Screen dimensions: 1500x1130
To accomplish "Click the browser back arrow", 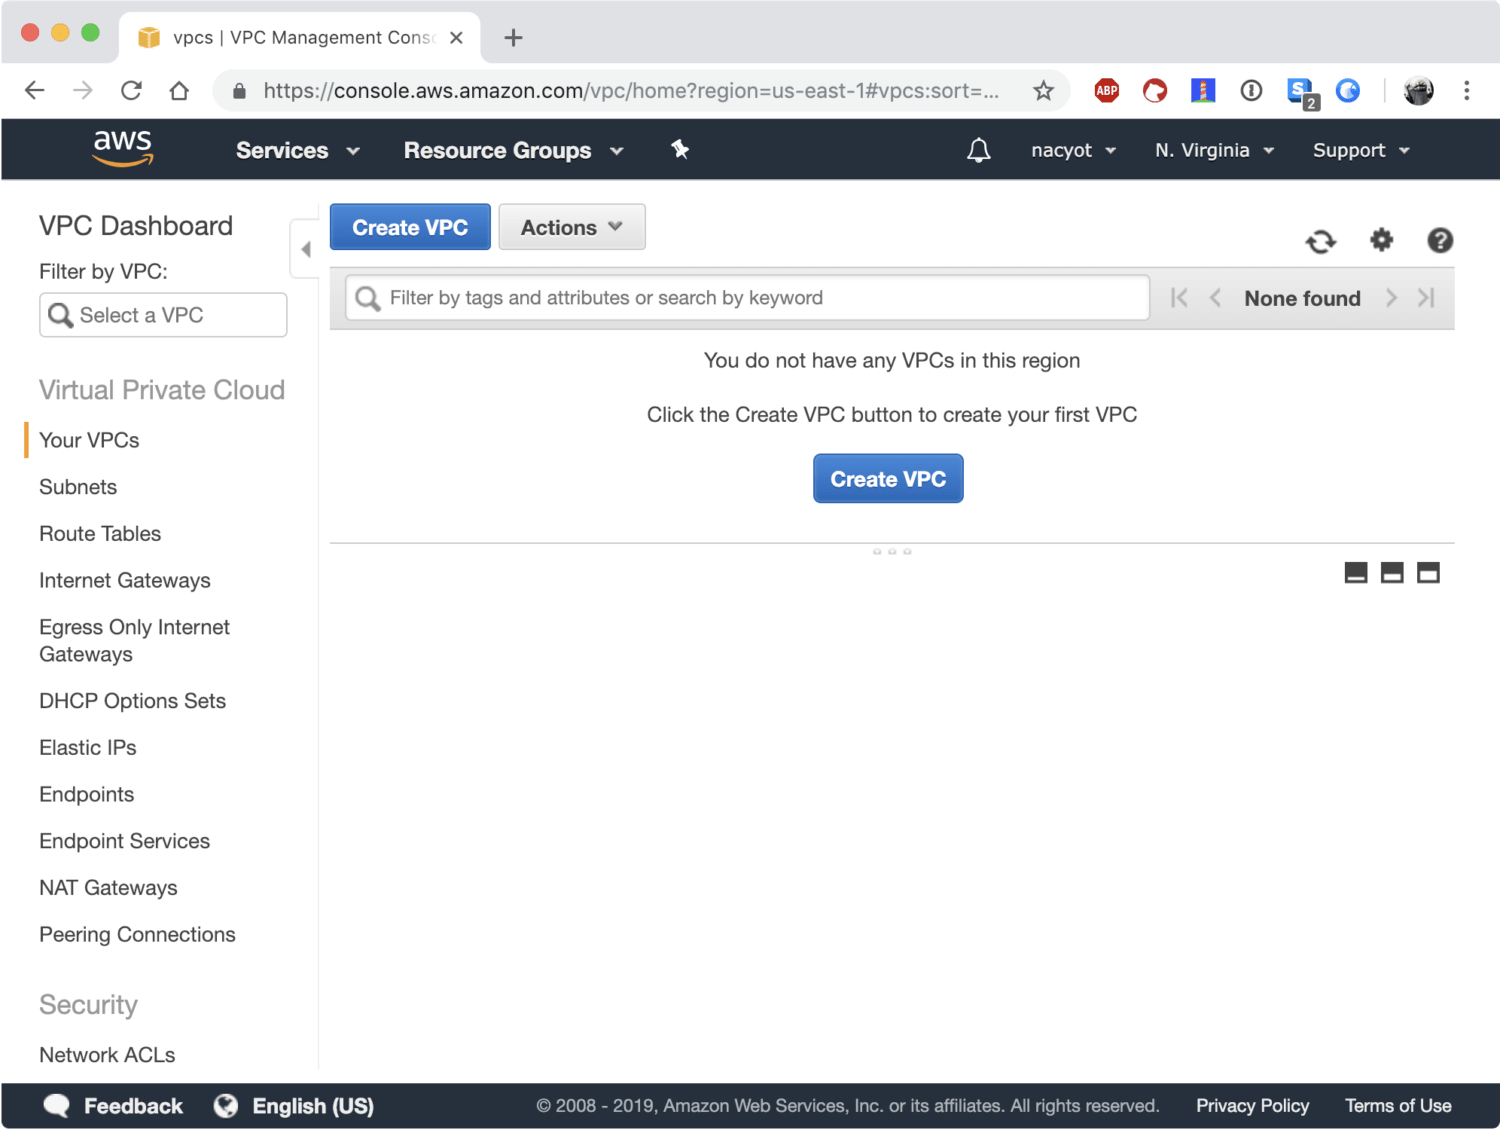I will (x=35, y=91).
